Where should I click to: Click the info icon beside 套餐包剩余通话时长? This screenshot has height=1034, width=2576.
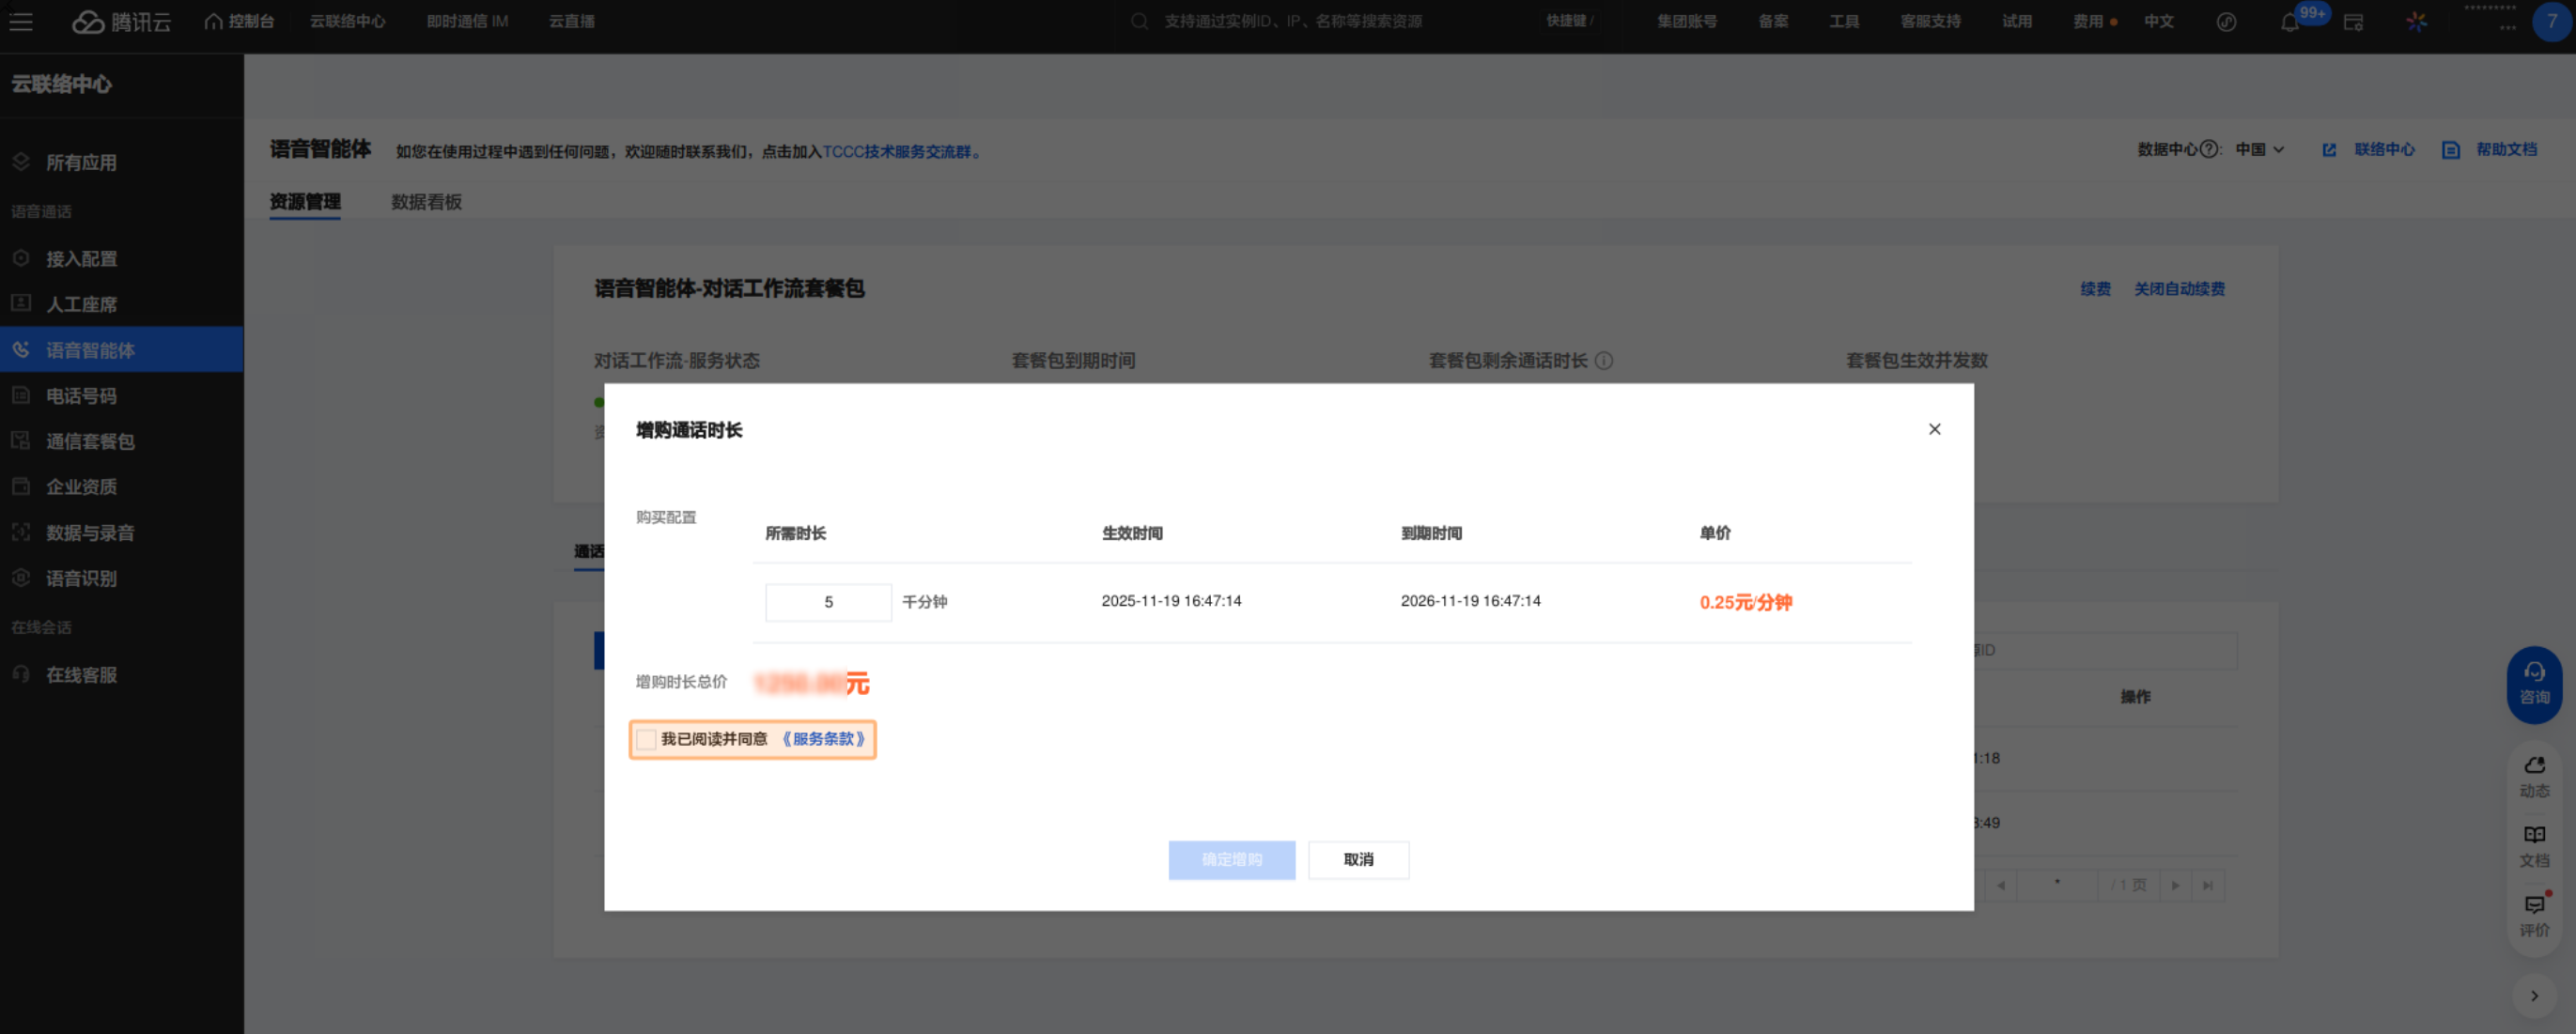(1603, 361)
